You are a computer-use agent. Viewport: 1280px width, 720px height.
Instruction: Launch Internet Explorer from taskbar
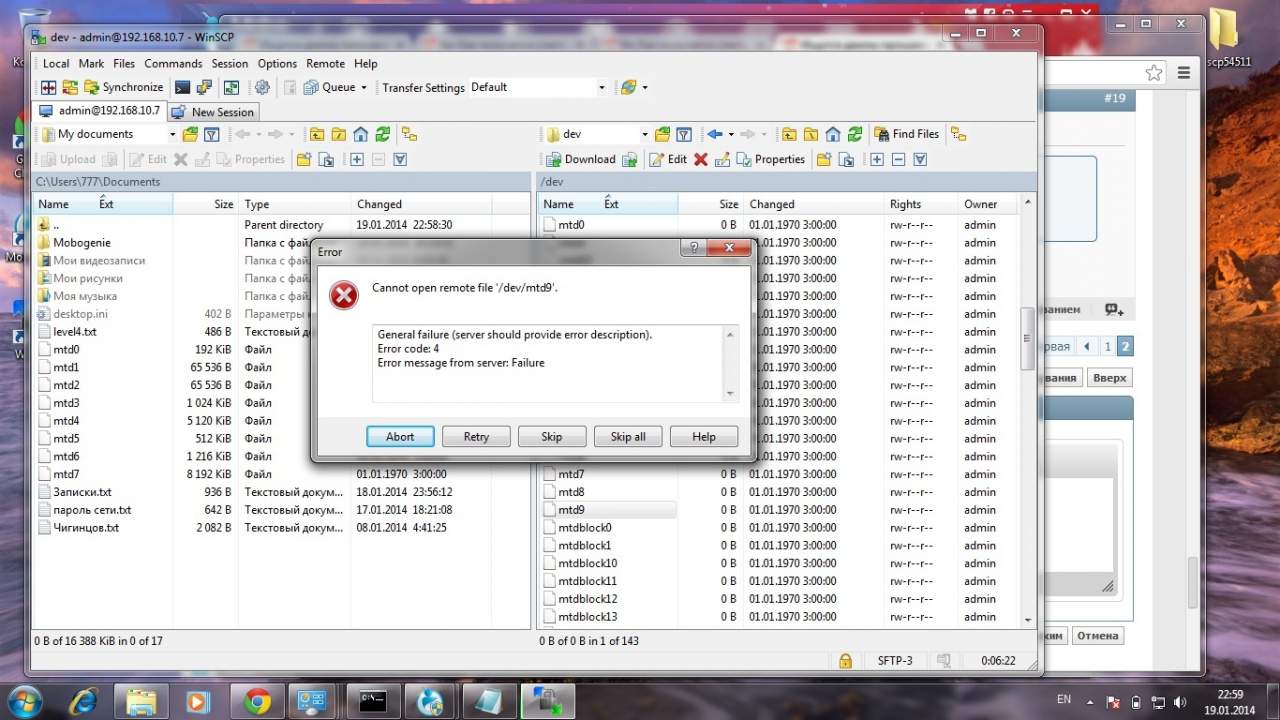(83, 700)
